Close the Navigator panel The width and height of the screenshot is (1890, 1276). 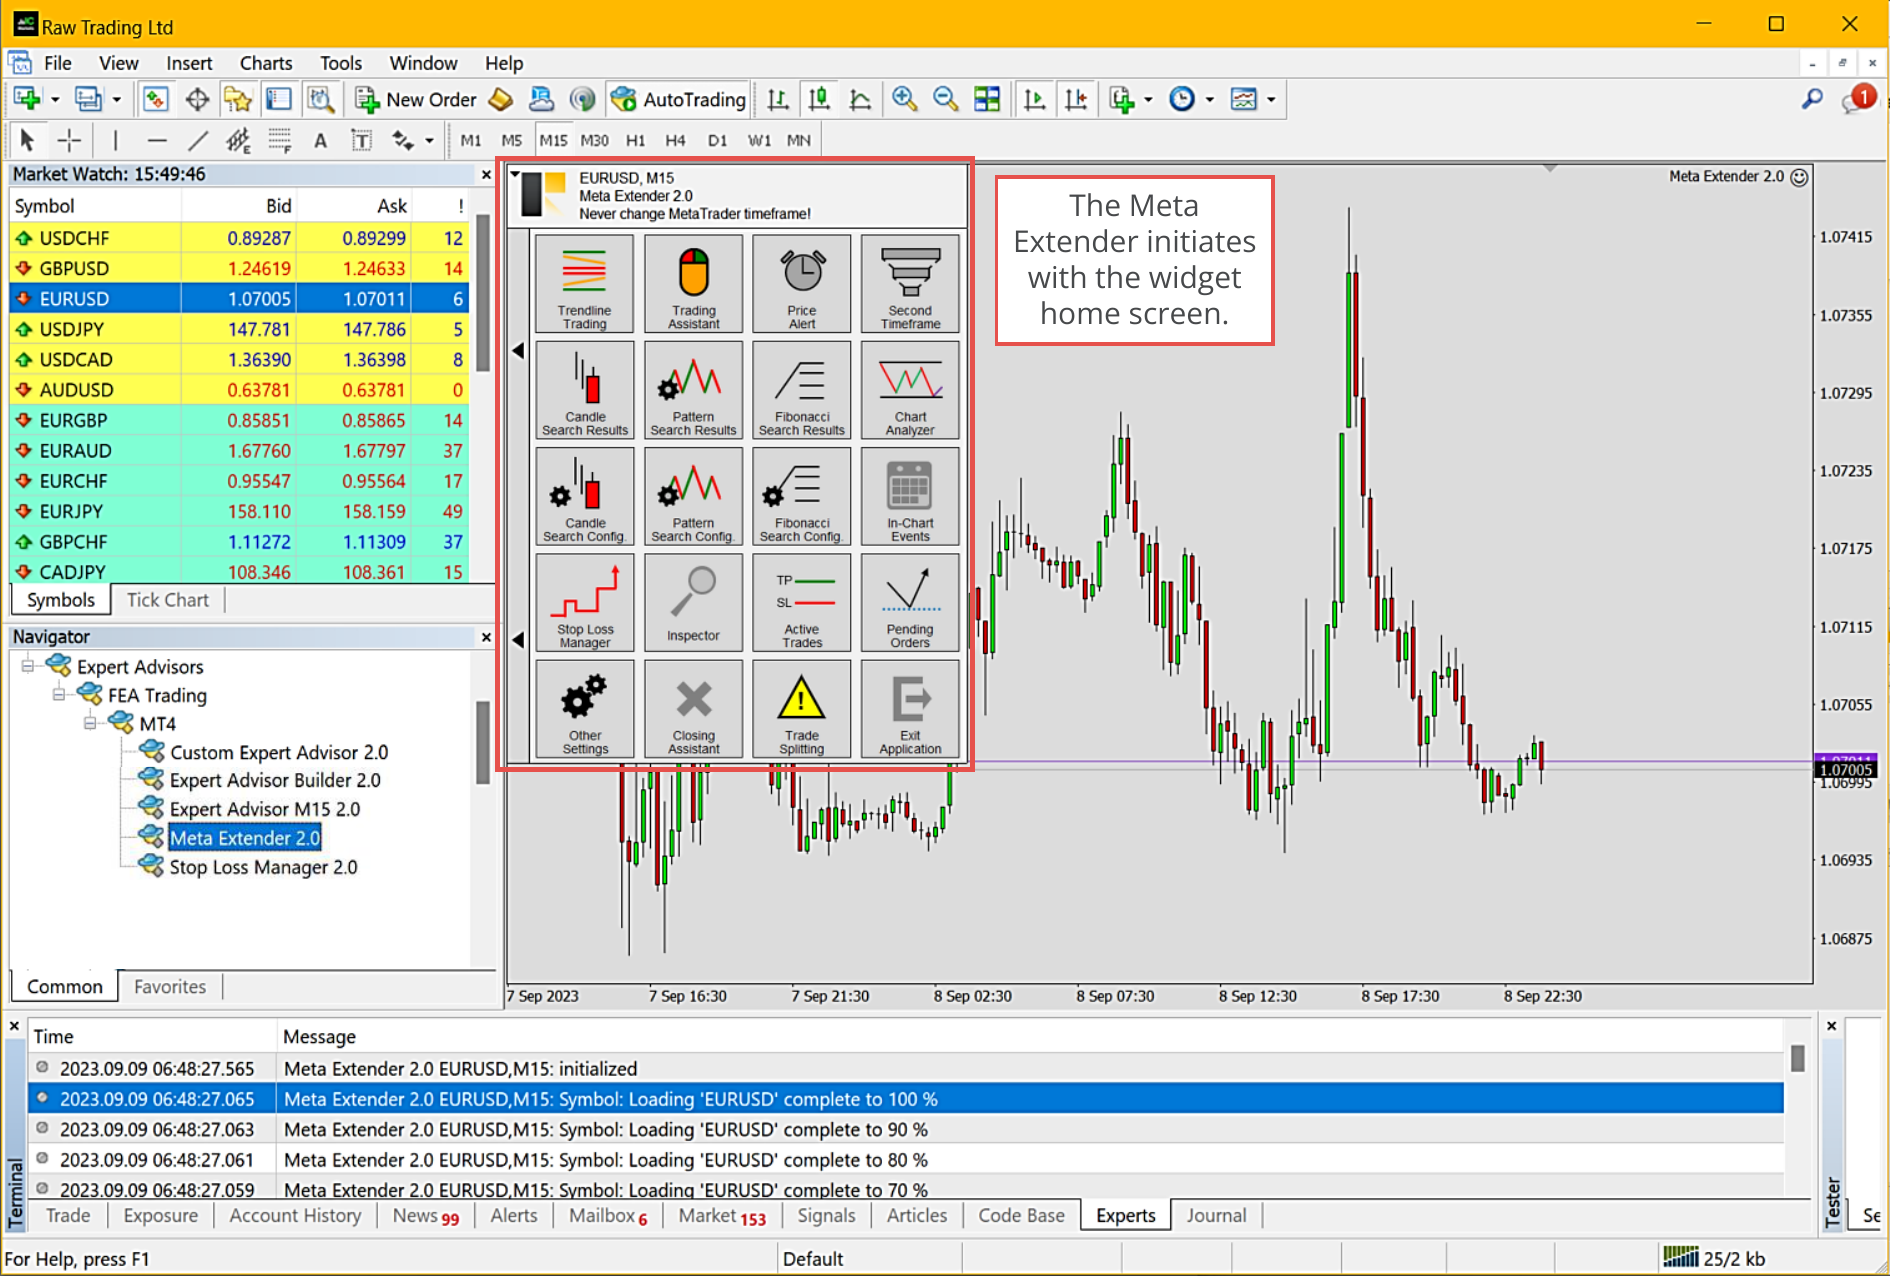(x=486, y=637)
